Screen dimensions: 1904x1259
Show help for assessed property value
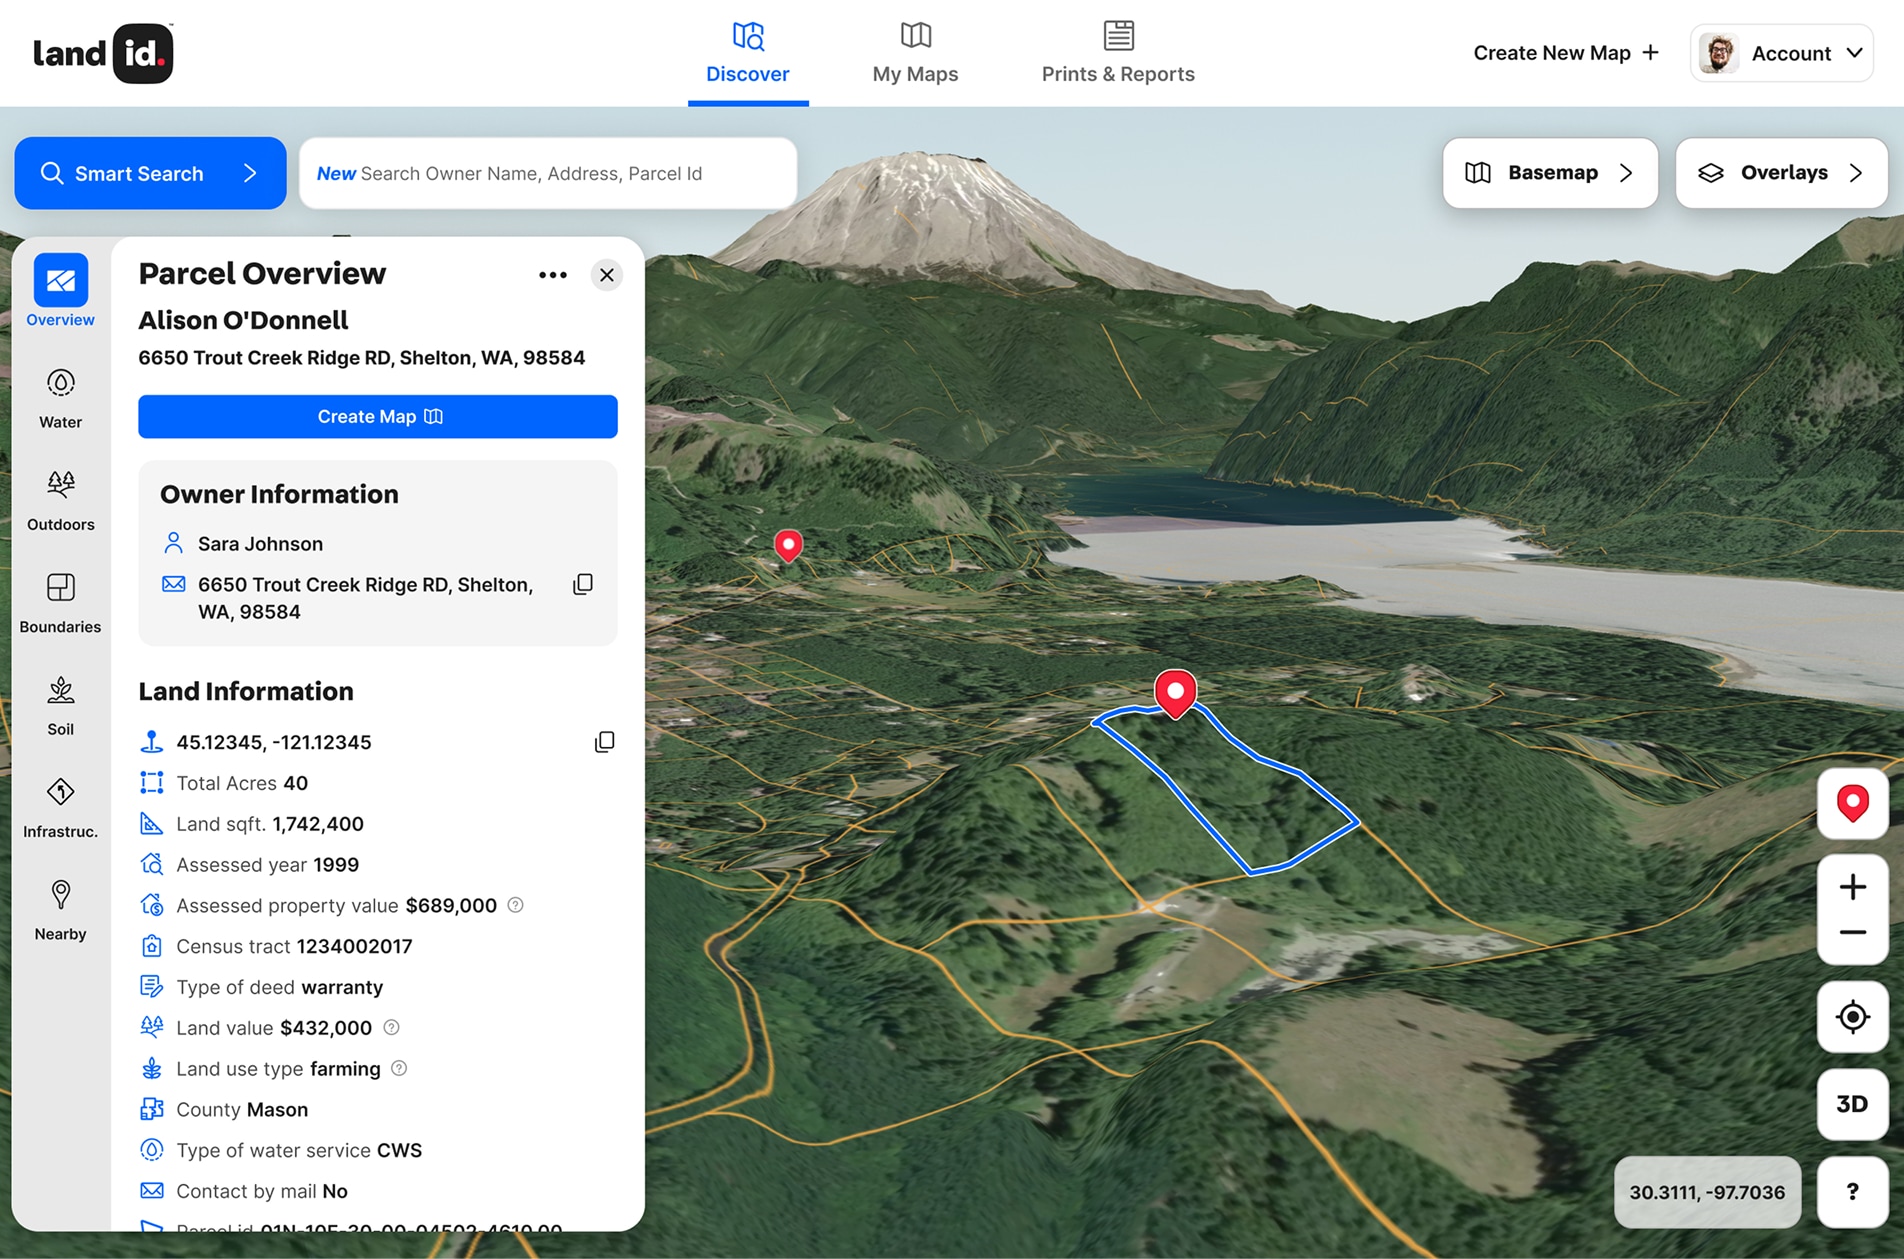point(515,905)
